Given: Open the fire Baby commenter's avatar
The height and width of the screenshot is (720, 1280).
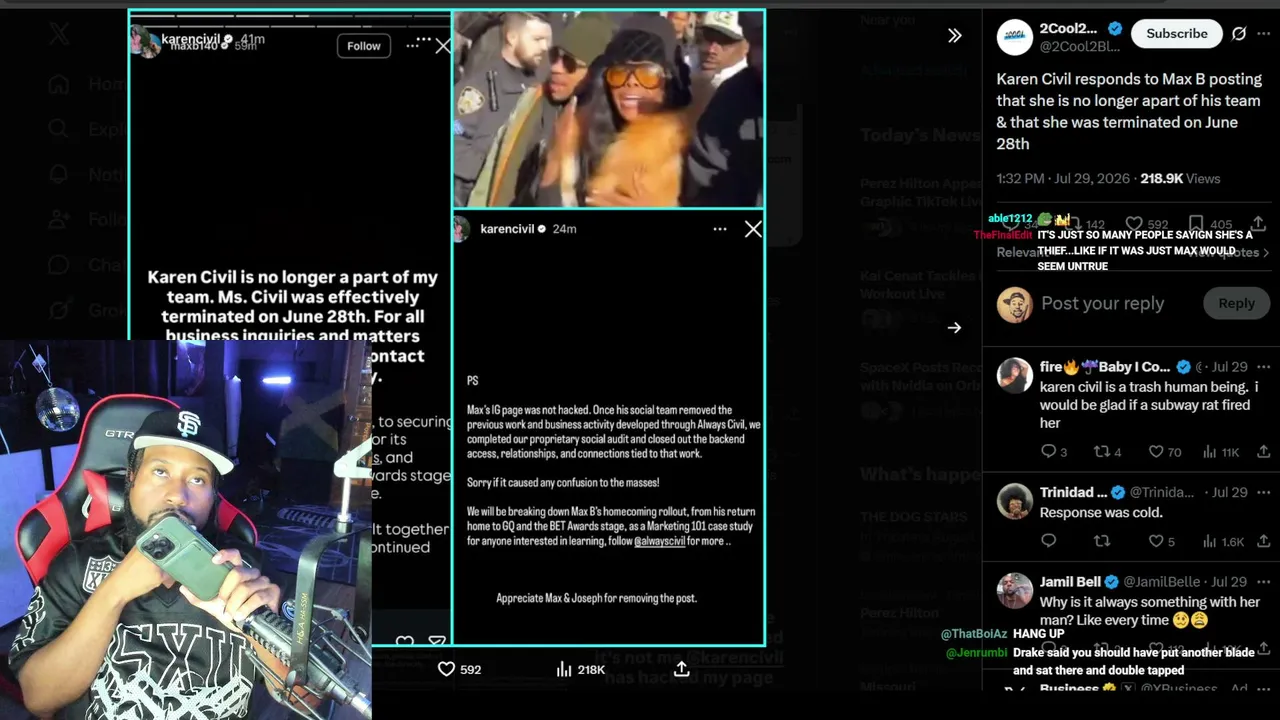Looking at the screenshot, I should pyautogui.click(x=1015, y=375).
